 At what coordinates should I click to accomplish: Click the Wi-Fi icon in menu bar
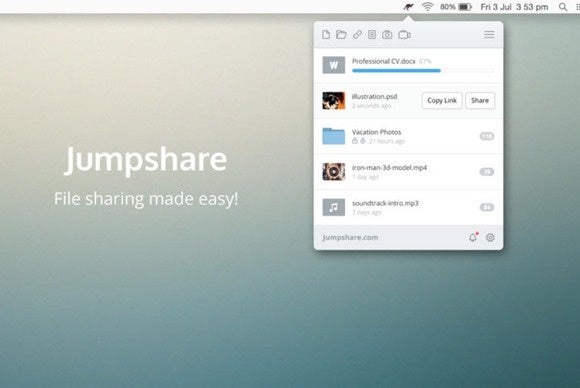click(x=428, y=7)
